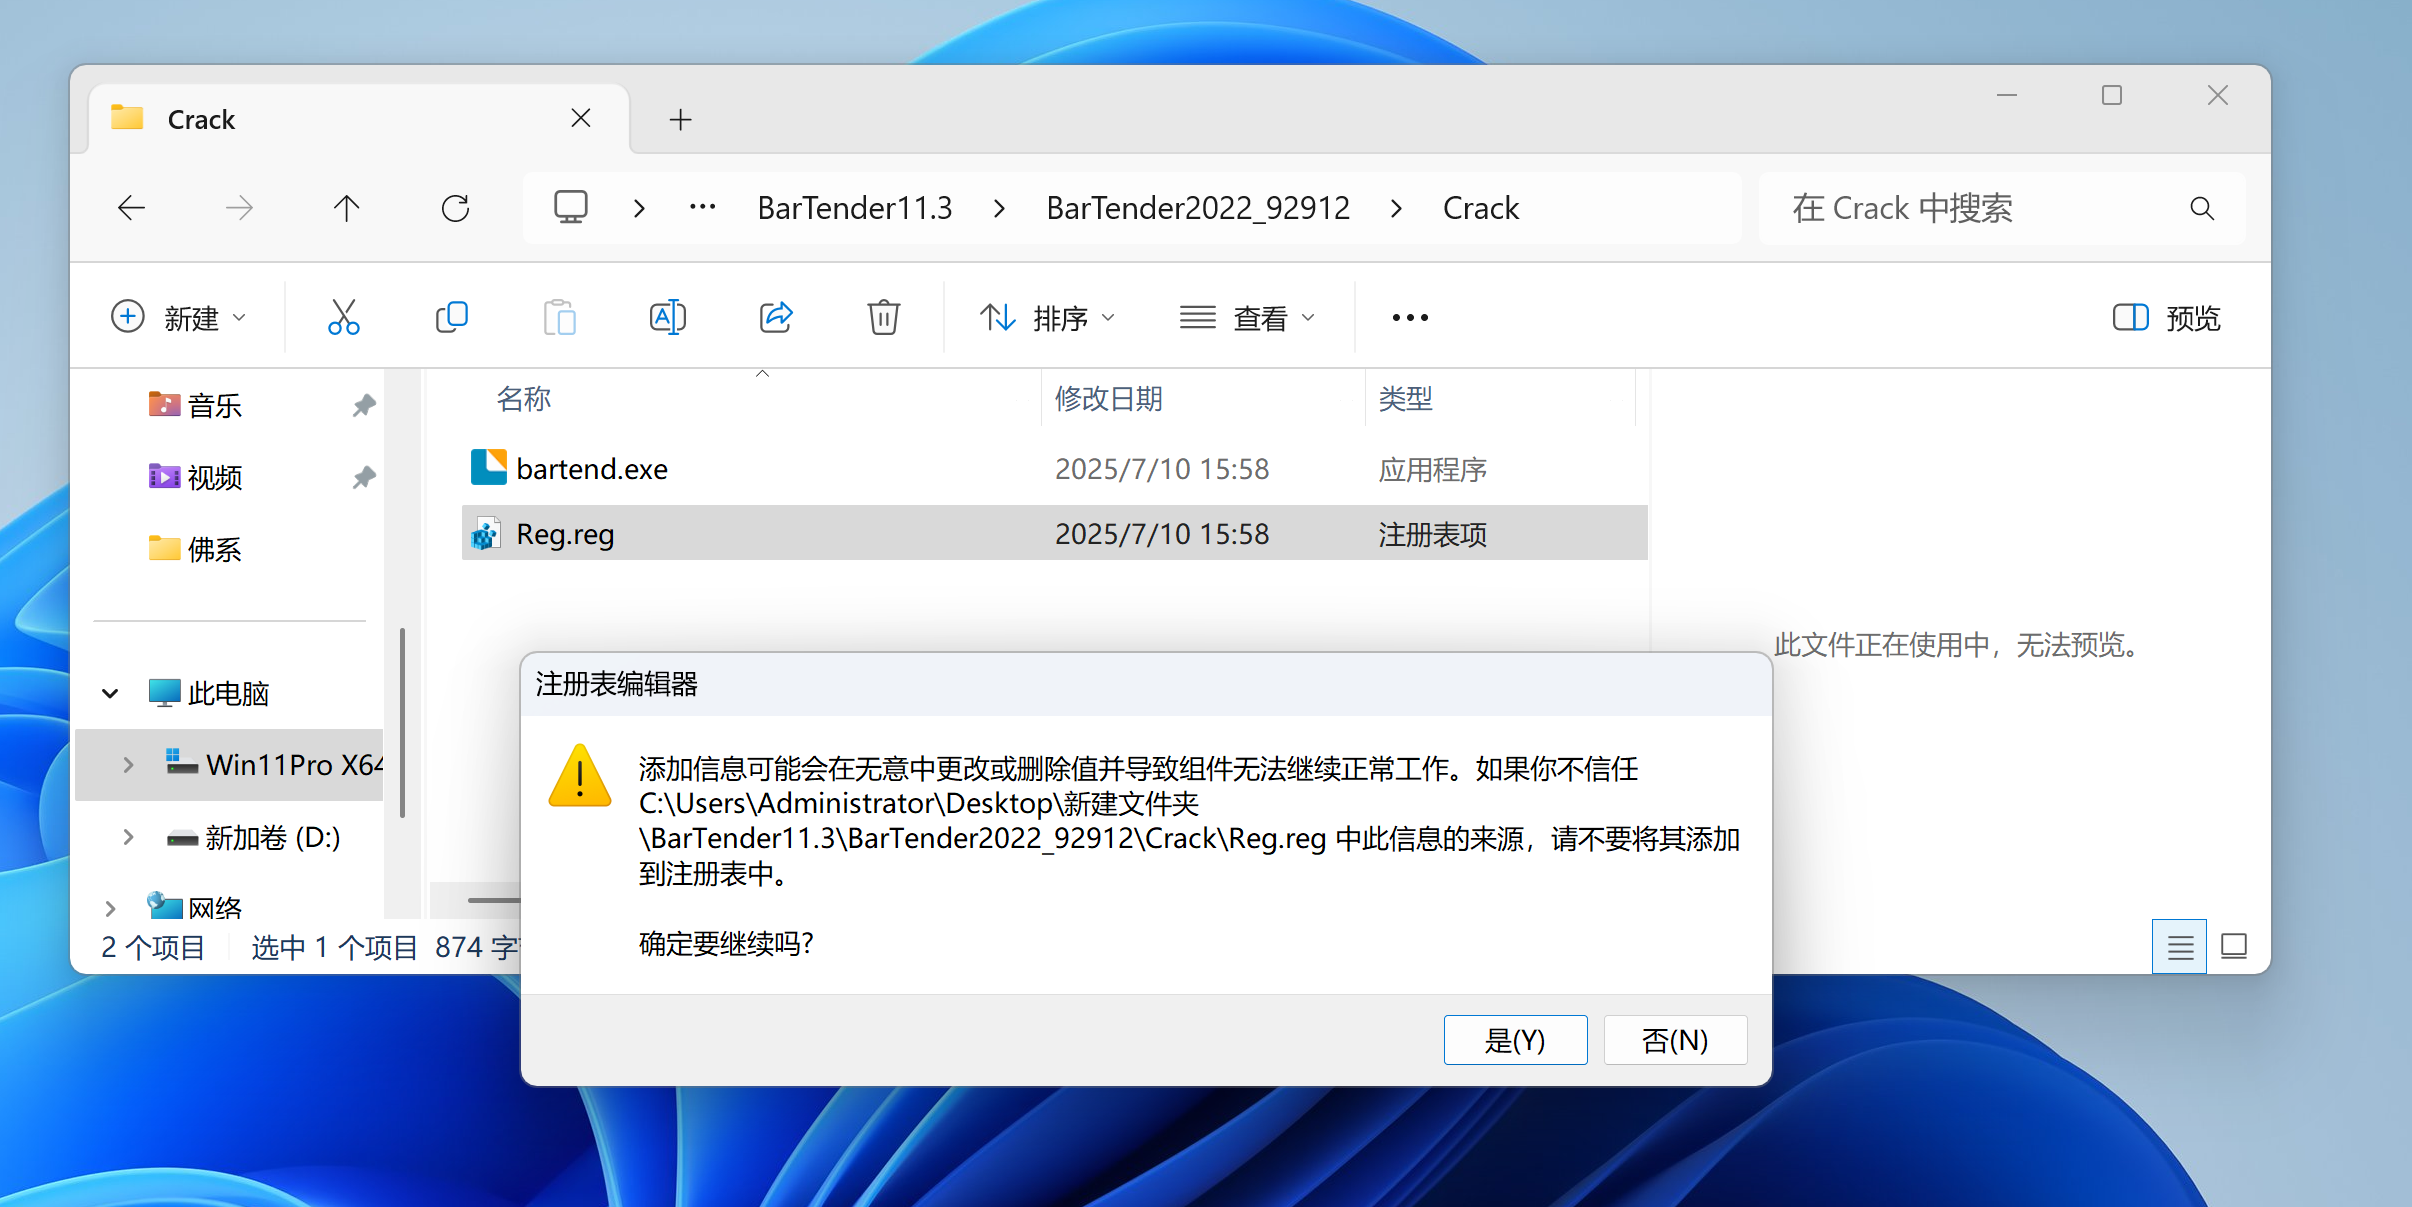Switch to details list view icon

pos(2180,946)
